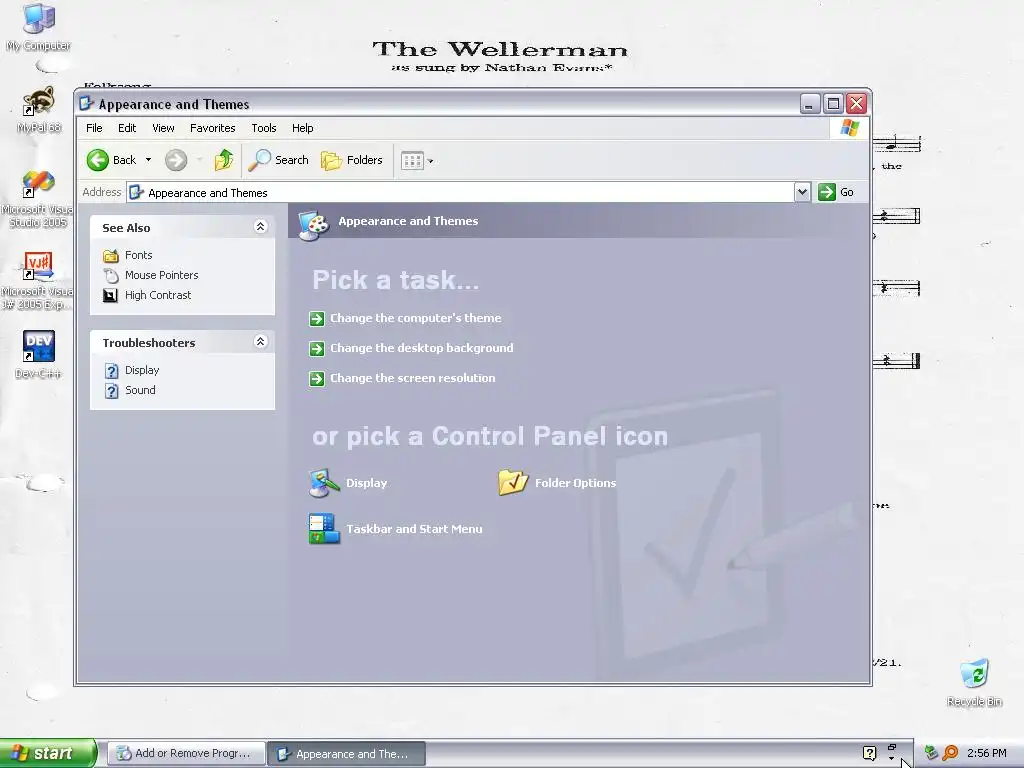Open the Favorites menu
Screen dimensions: 1024x768
[212, 128]
